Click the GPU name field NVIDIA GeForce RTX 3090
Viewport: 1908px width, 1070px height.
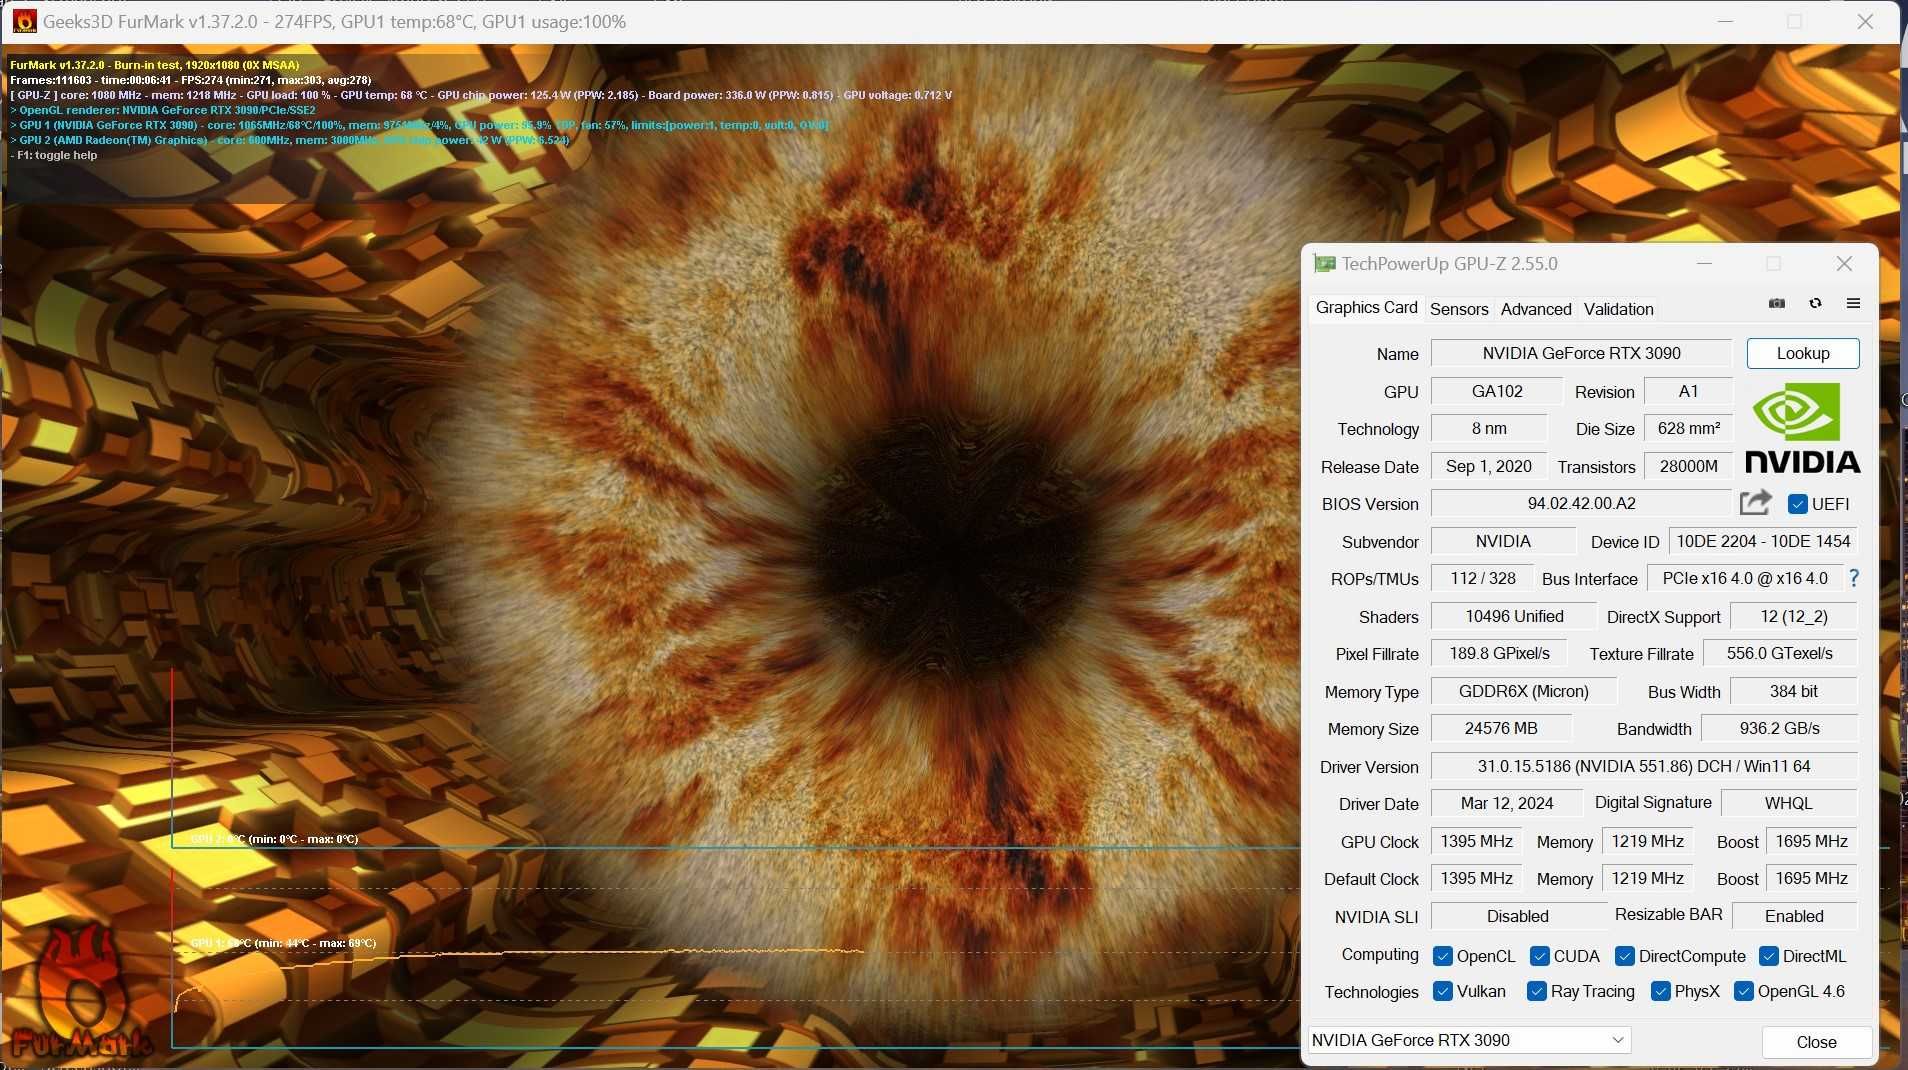1581,353
